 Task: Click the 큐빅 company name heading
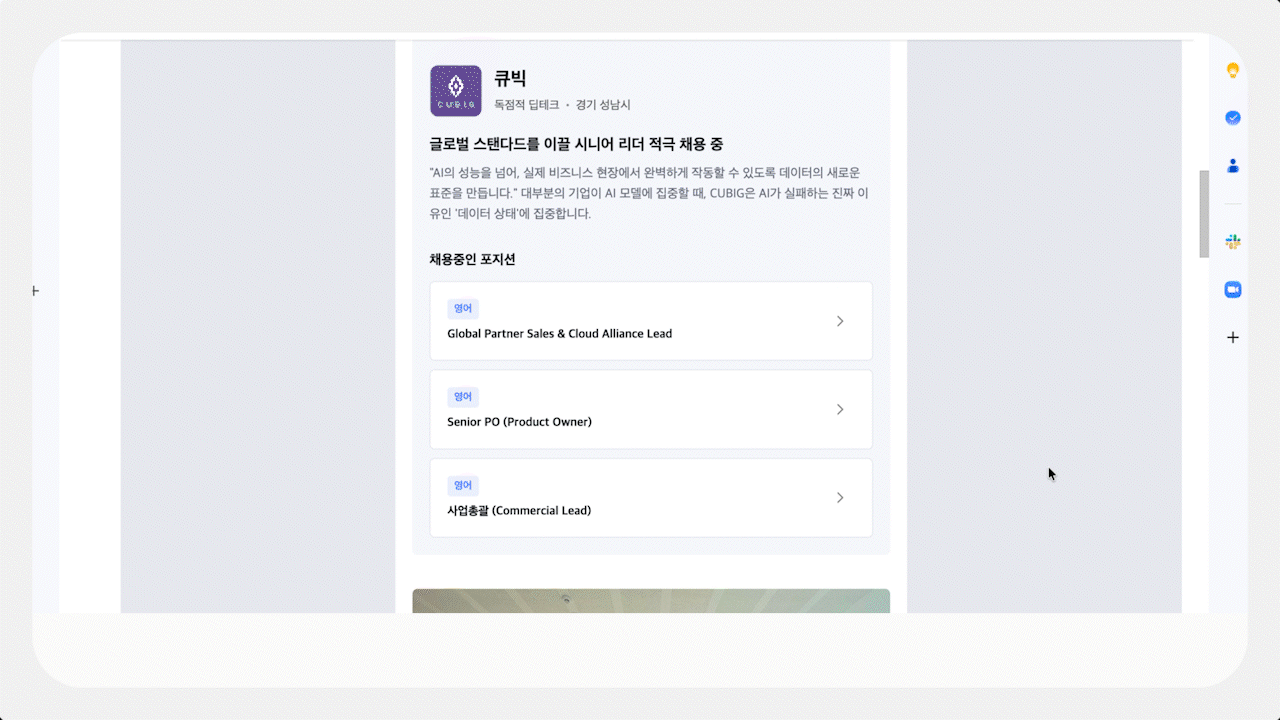tap(510, 79)
